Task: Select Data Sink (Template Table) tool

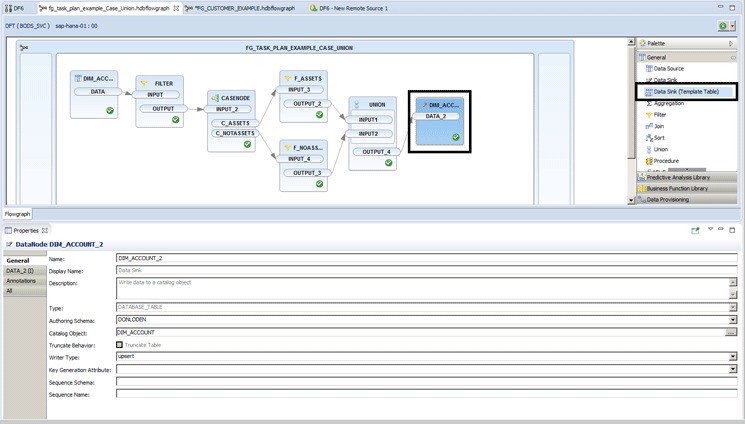Action: 693,91
